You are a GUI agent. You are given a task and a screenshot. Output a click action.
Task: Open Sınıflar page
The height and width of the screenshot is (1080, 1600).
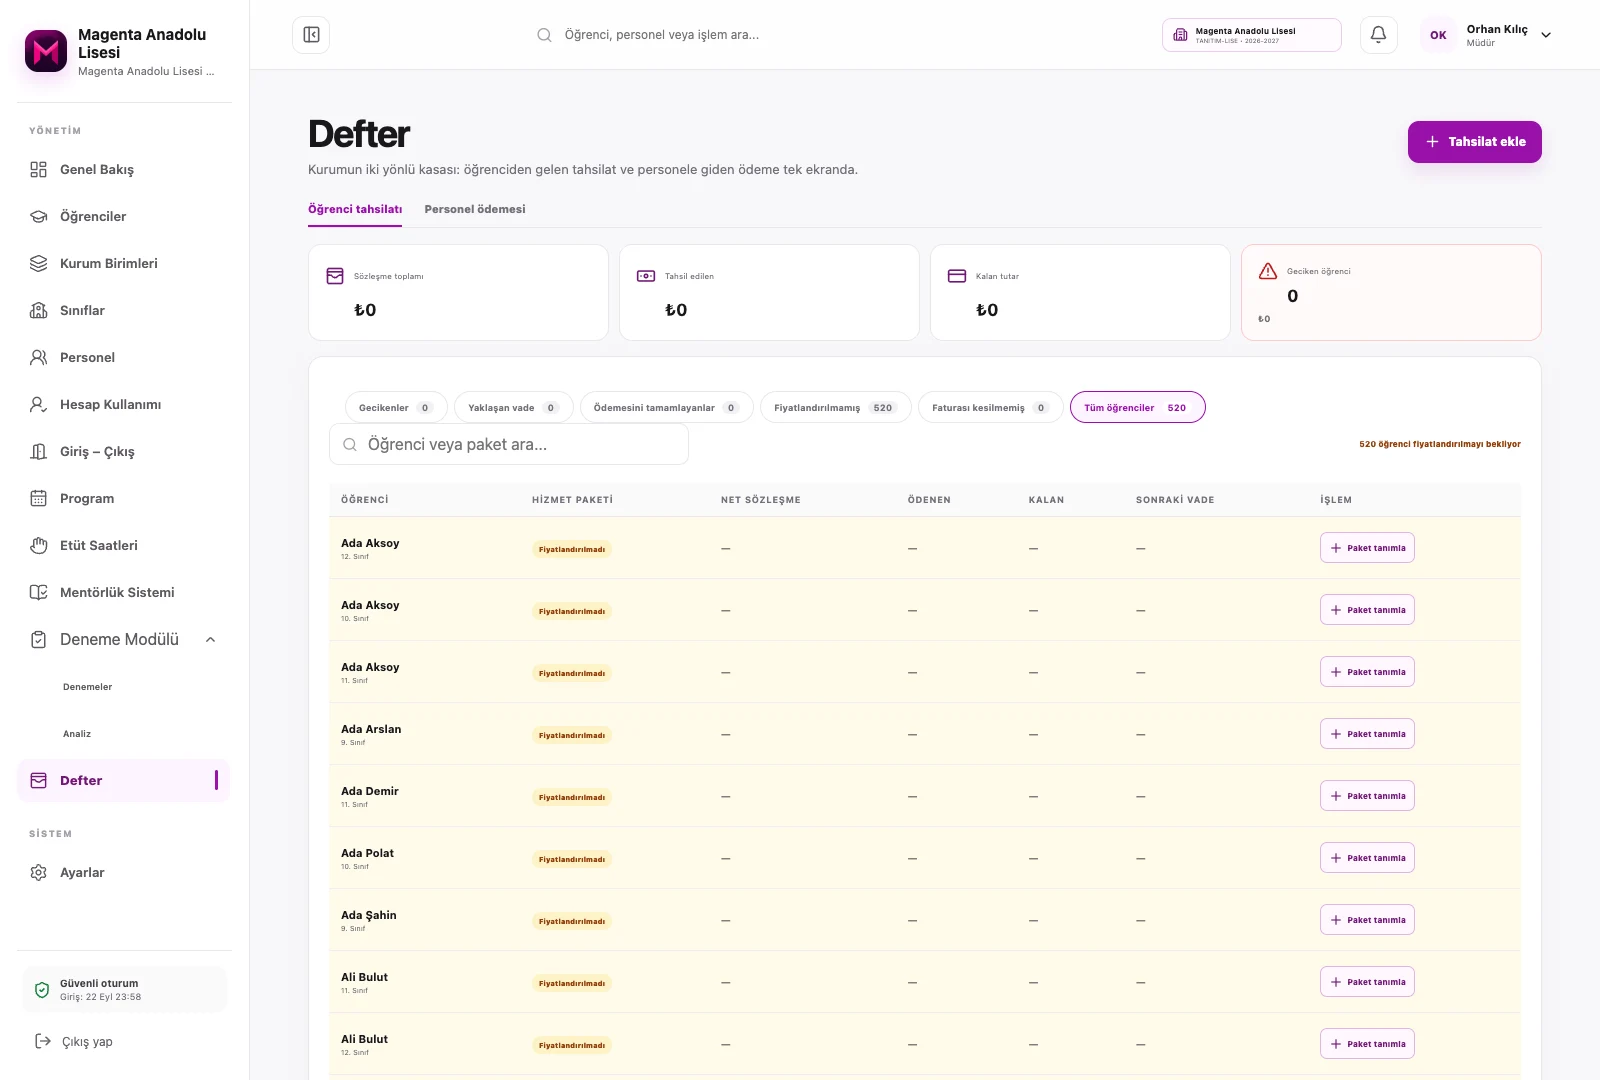click(124, 310)
